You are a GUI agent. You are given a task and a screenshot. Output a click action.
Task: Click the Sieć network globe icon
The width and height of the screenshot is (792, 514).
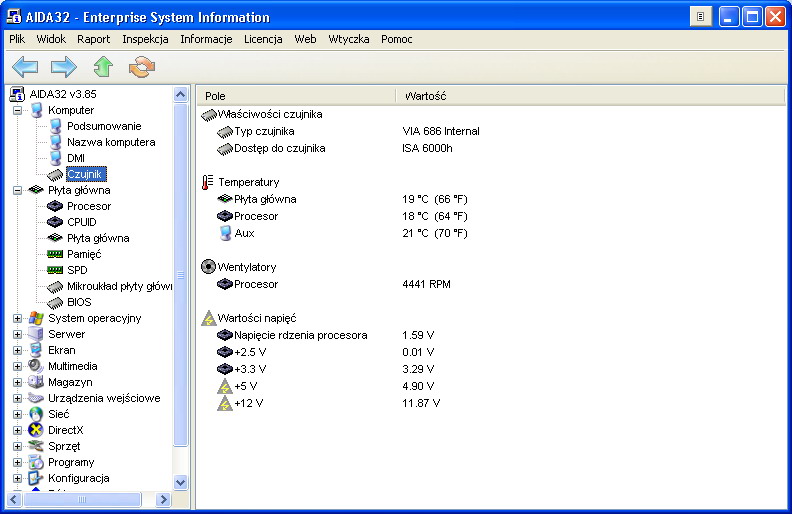click(x=36, y=414)
